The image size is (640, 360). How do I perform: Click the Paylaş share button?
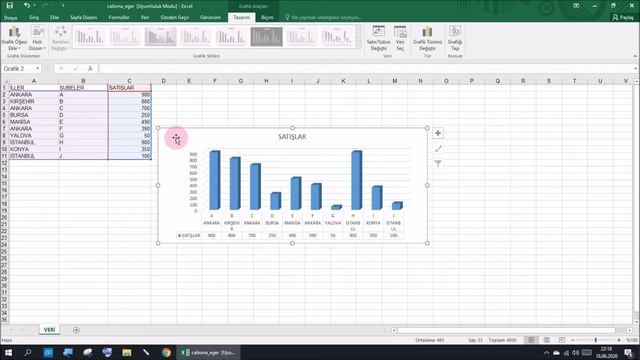click(x=623, y=18)
